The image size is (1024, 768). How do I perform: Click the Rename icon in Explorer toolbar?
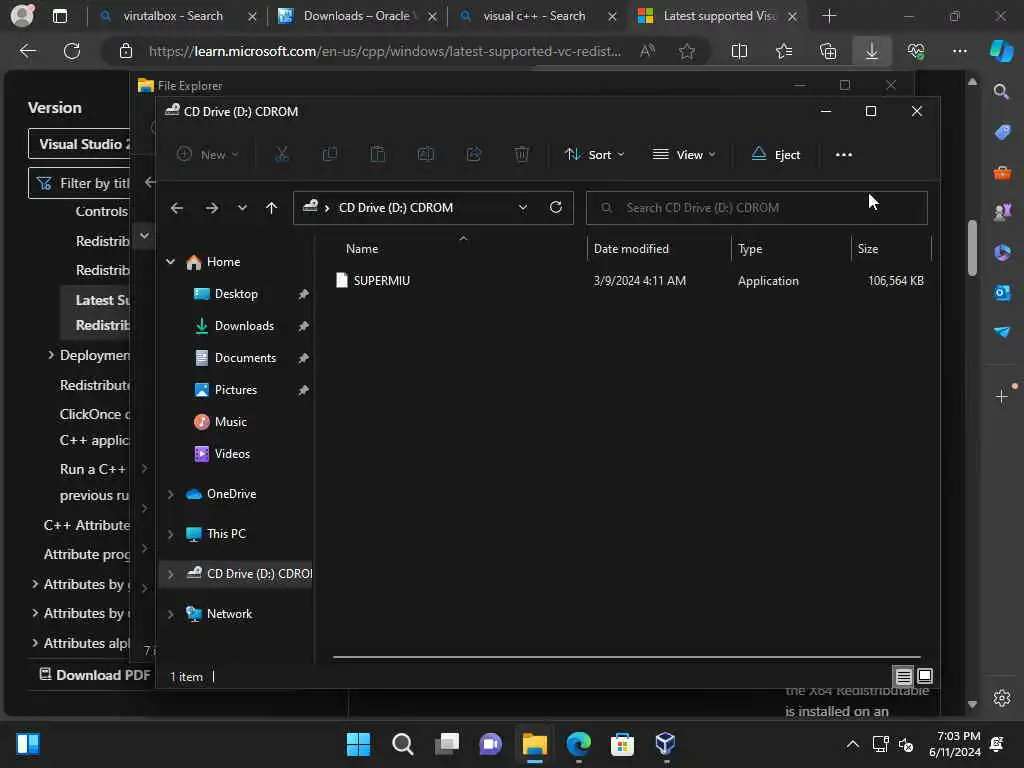[426, 155]
